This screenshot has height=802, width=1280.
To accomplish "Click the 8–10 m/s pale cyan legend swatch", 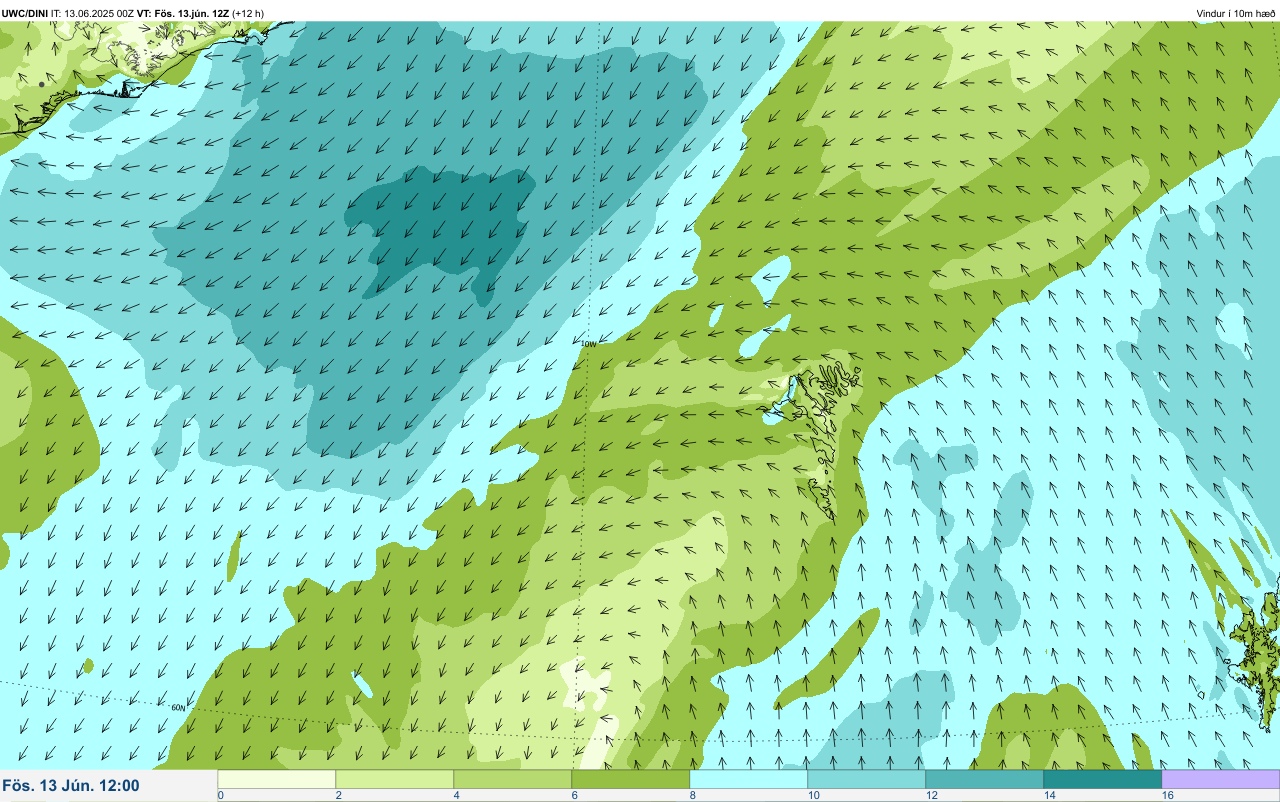I will (x=749, y=779).
